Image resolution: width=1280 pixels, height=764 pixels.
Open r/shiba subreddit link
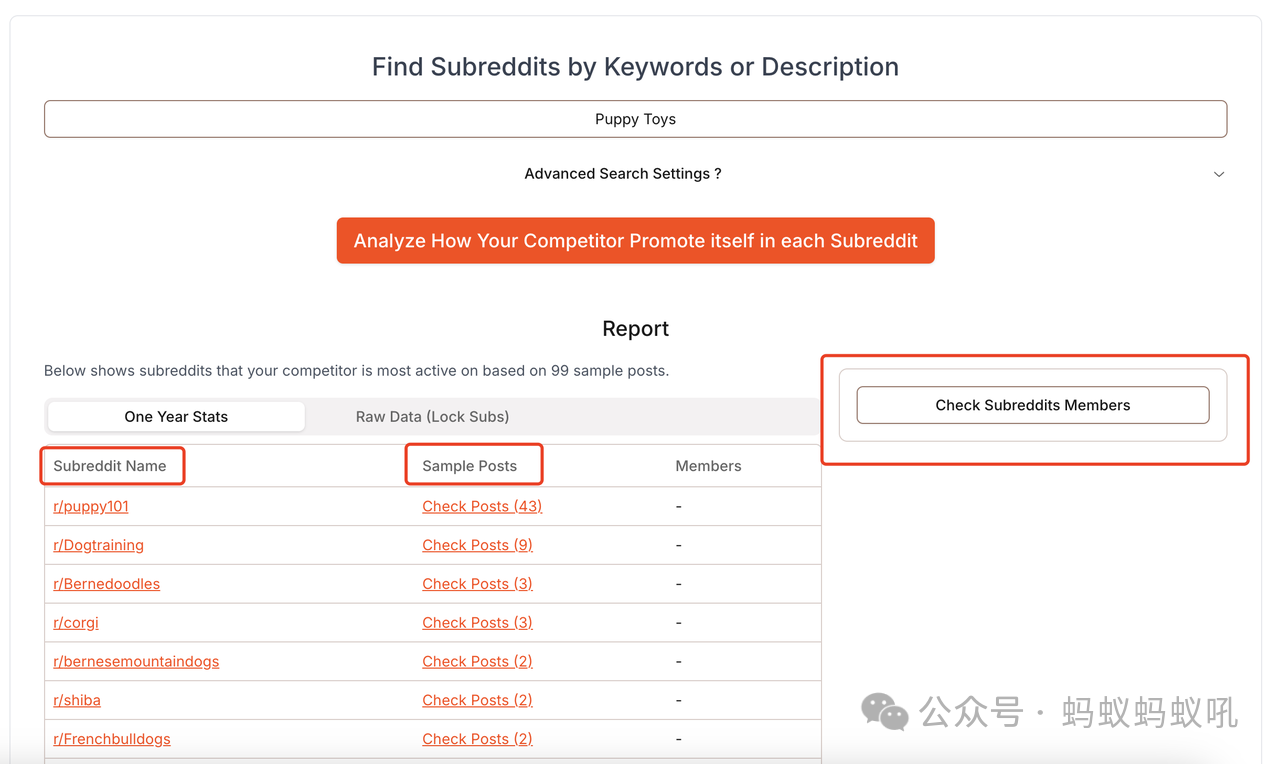(x=77, y=700)
